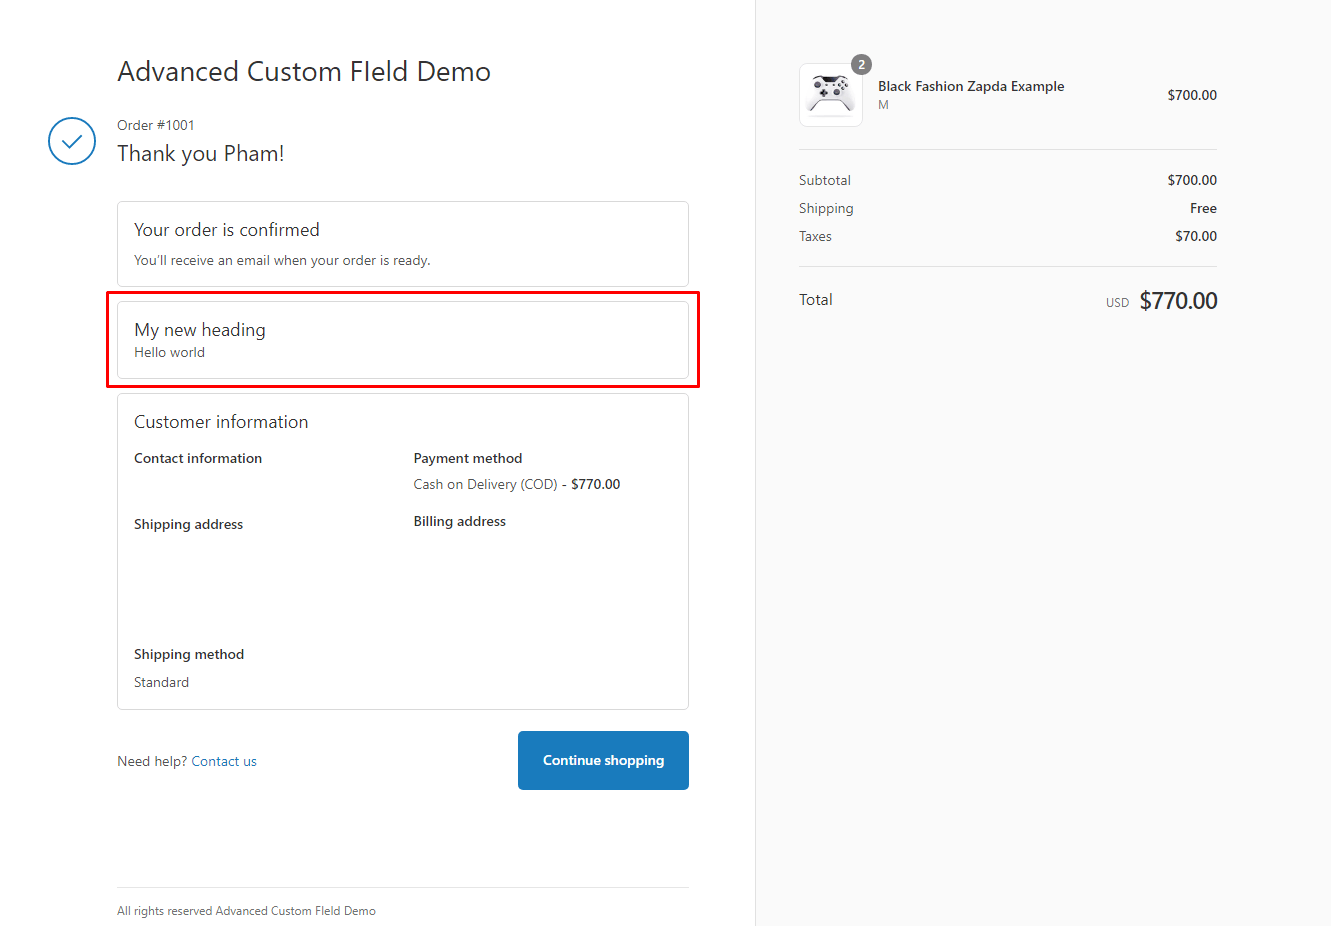Click the Your order is confirmed heading

click(x=227, y=230)
